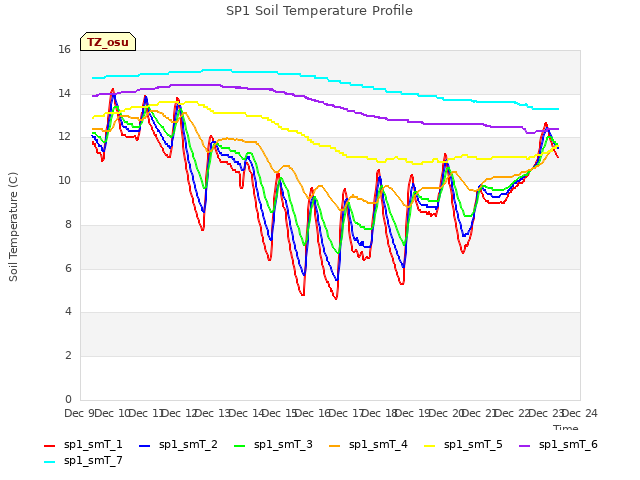Screen dimensions: 640x480
Task: Click the sp1_smT_4 orange legend swatch
Action: click(x=334, y=446)
